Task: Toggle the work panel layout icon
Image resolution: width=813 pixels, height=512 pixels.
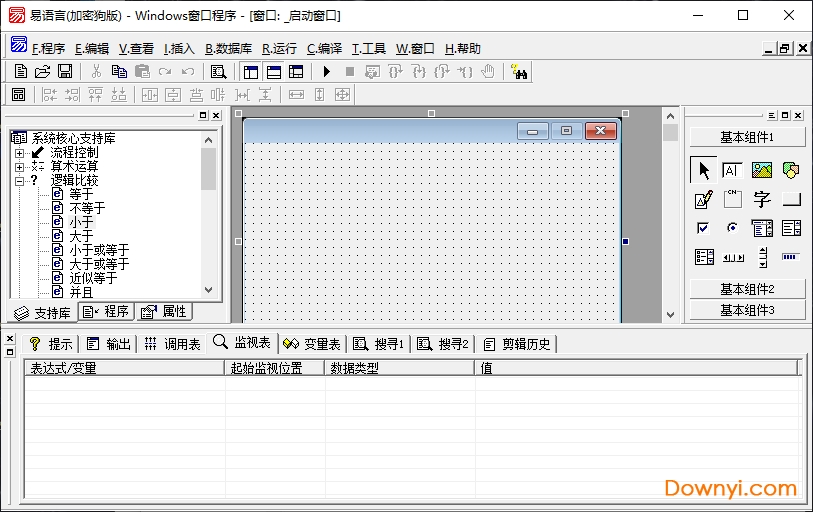Action: [x=251, y=72]
